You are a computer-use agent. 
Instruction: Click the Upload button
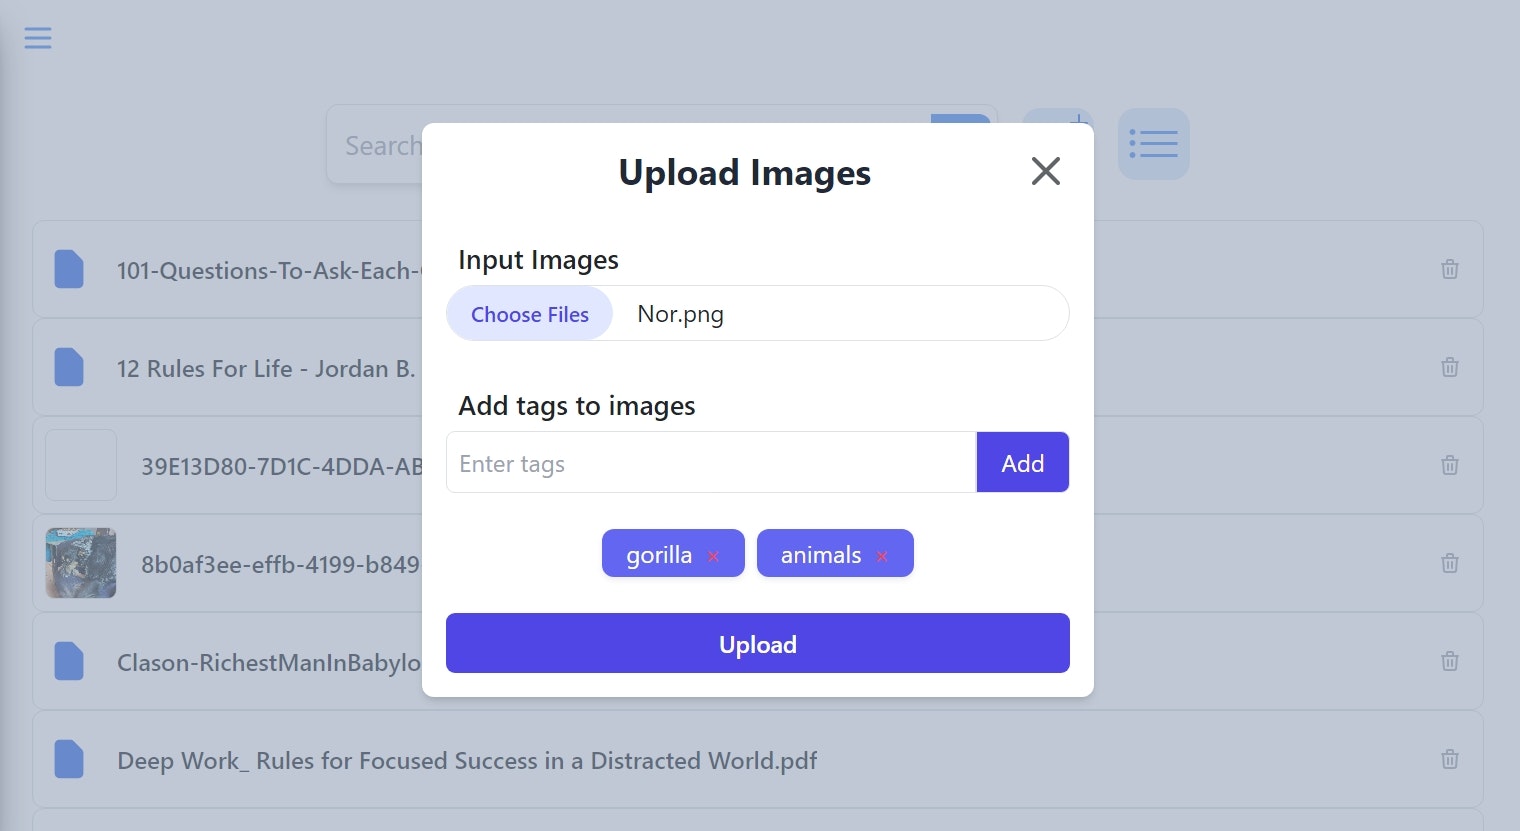click(x=757, y=643)
